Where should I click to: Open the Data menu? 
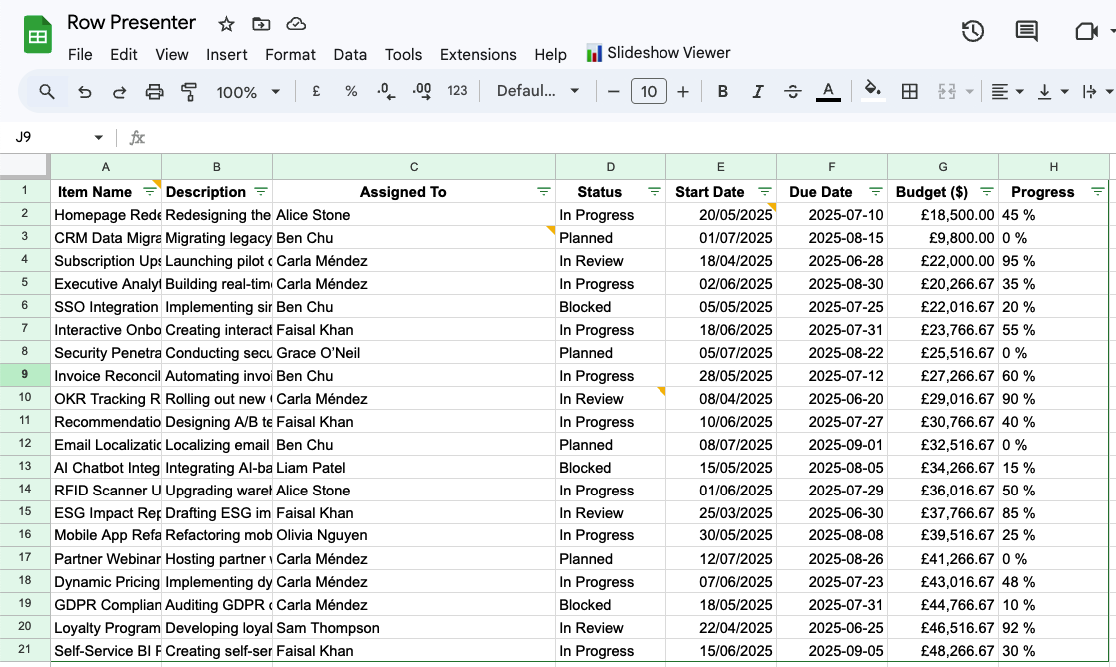pos(350,55)
